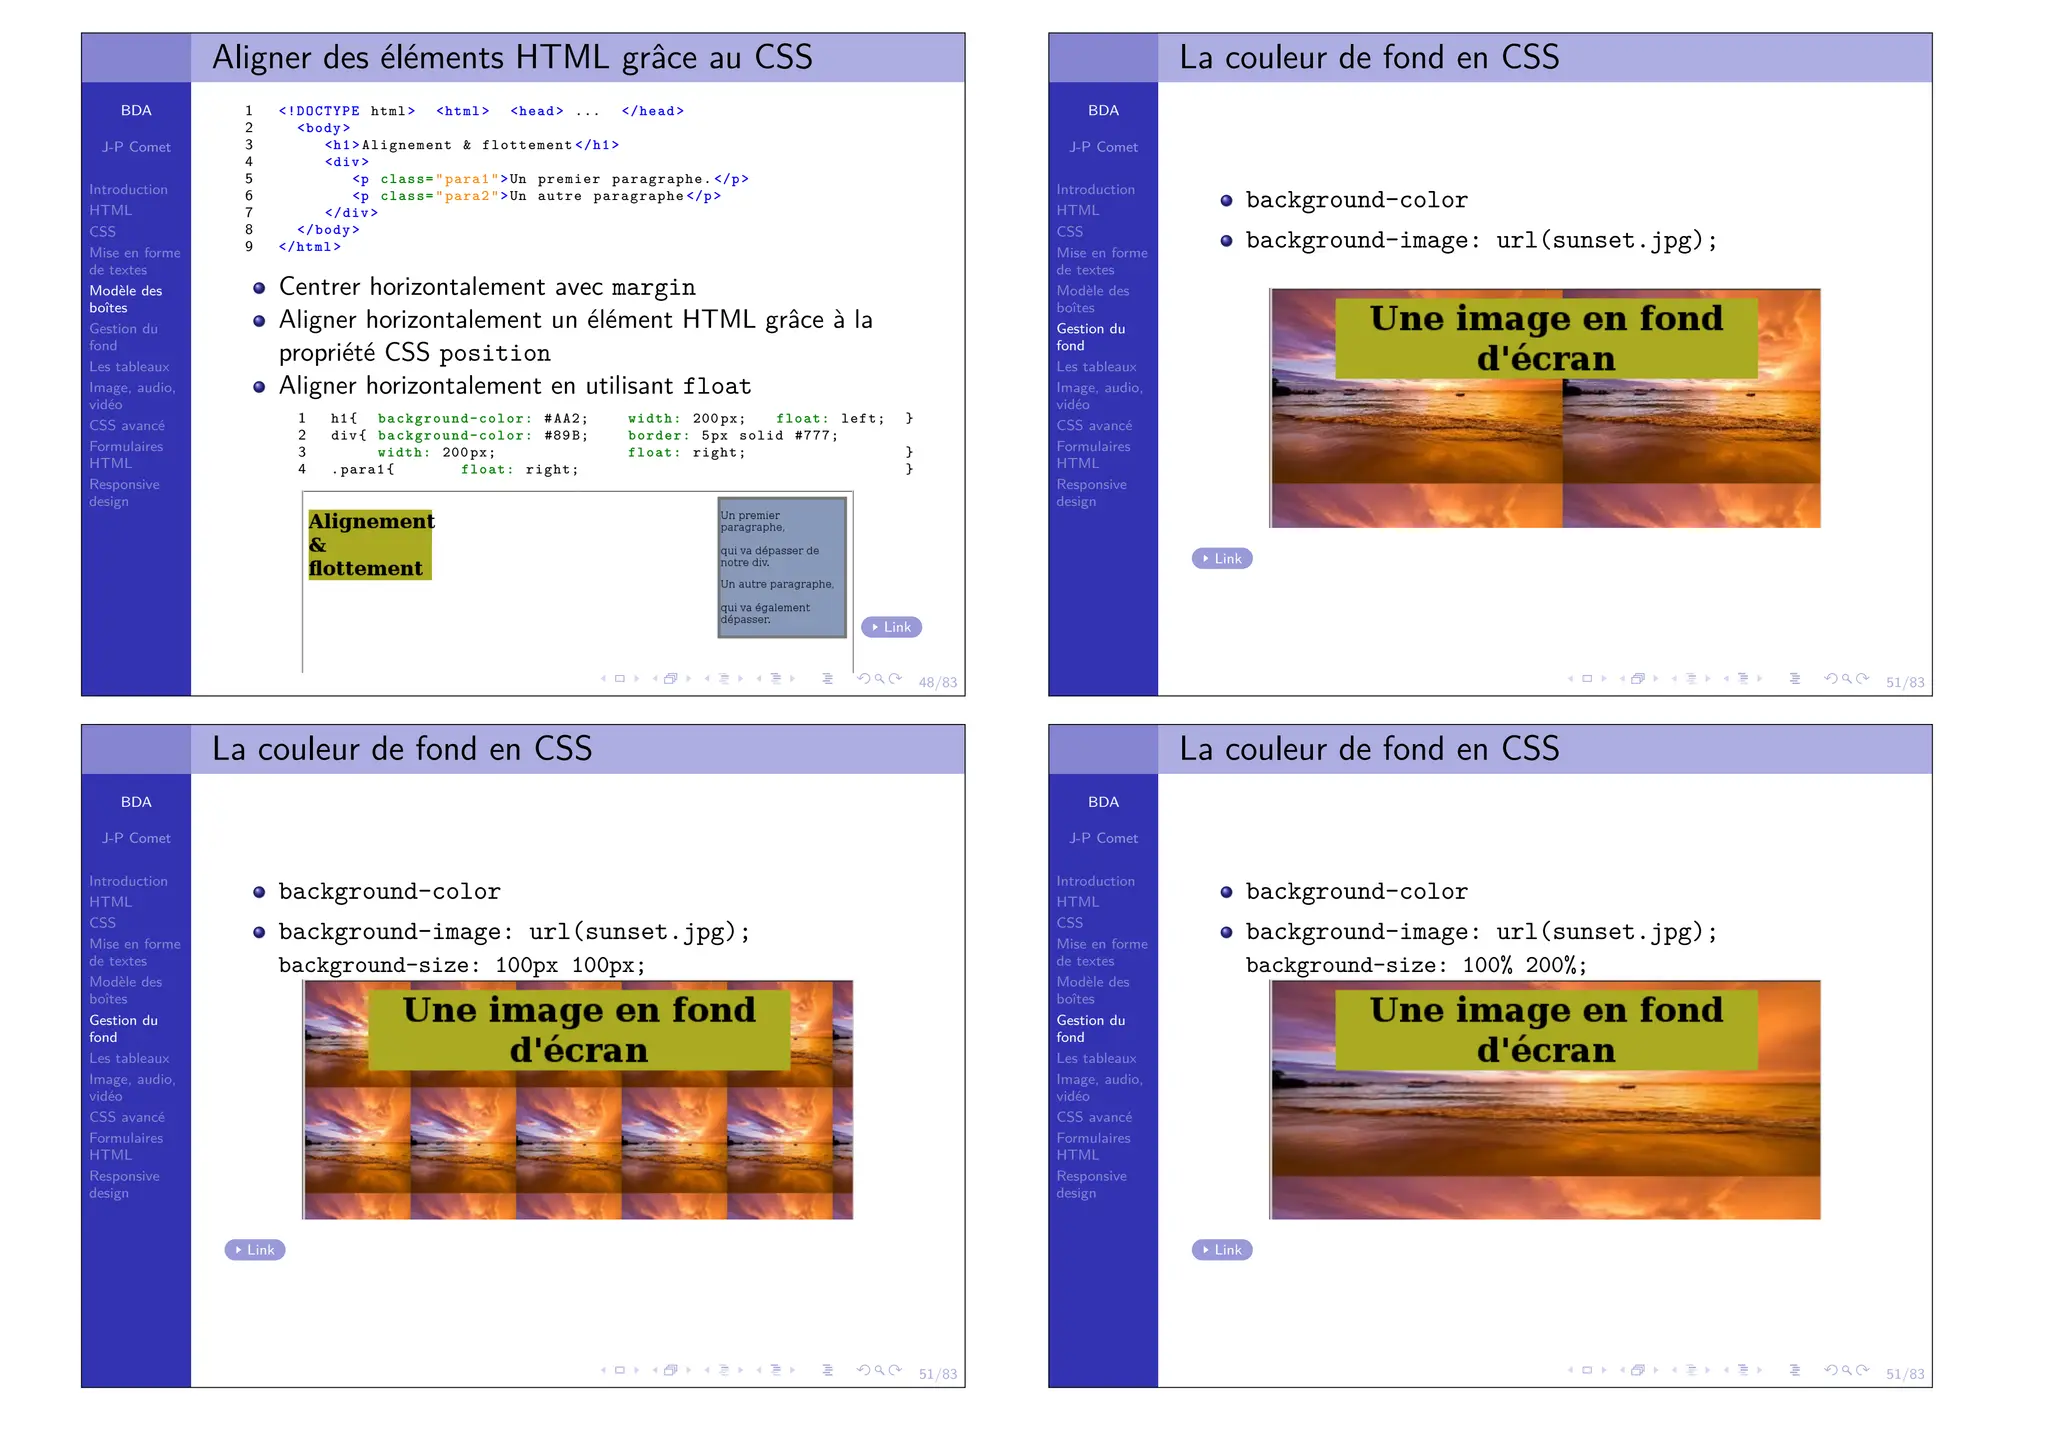
Task: Click the frame icon on the 100% 200% slide
Action: coord(1586,1371)
